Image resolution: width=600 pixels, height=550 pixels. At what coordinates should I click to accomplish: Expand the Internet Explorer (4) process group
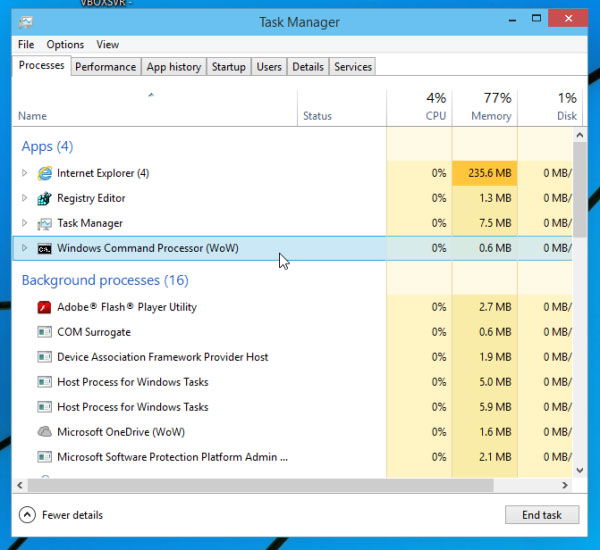pos(24,173)
